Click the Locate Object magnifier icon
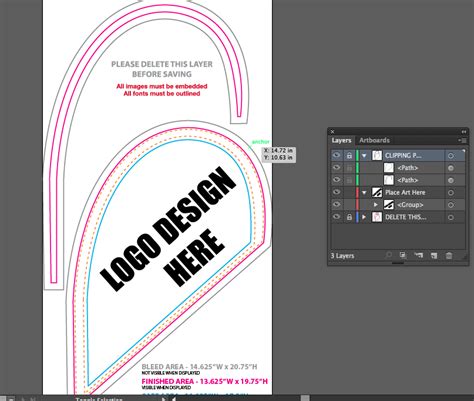Viewport: 474px width, 401px height. [x=388, y=255]
